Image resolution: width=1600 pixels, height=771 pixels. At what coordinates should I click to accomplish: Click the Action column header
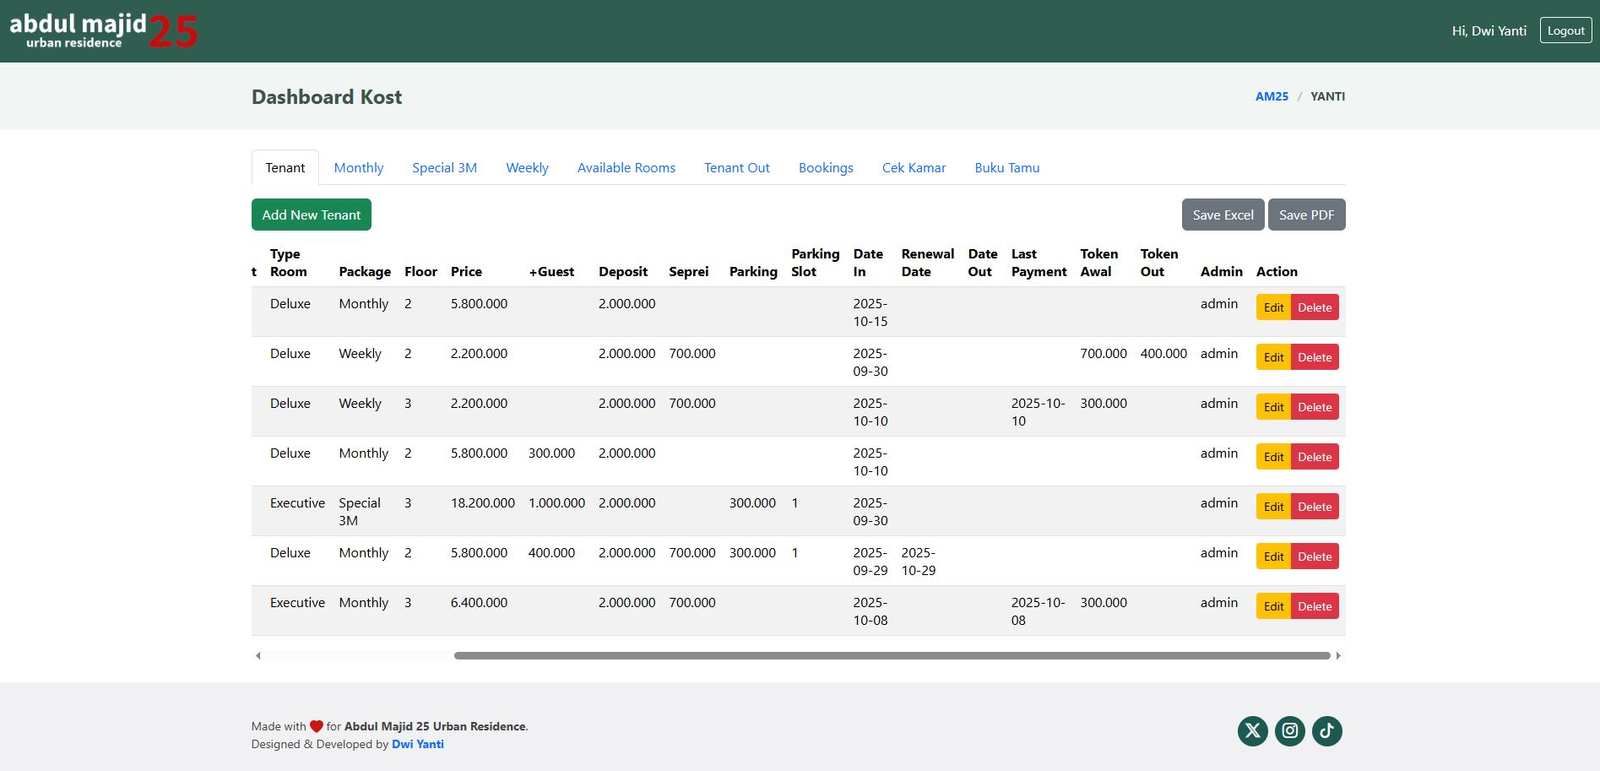(x=1277, y=272)
